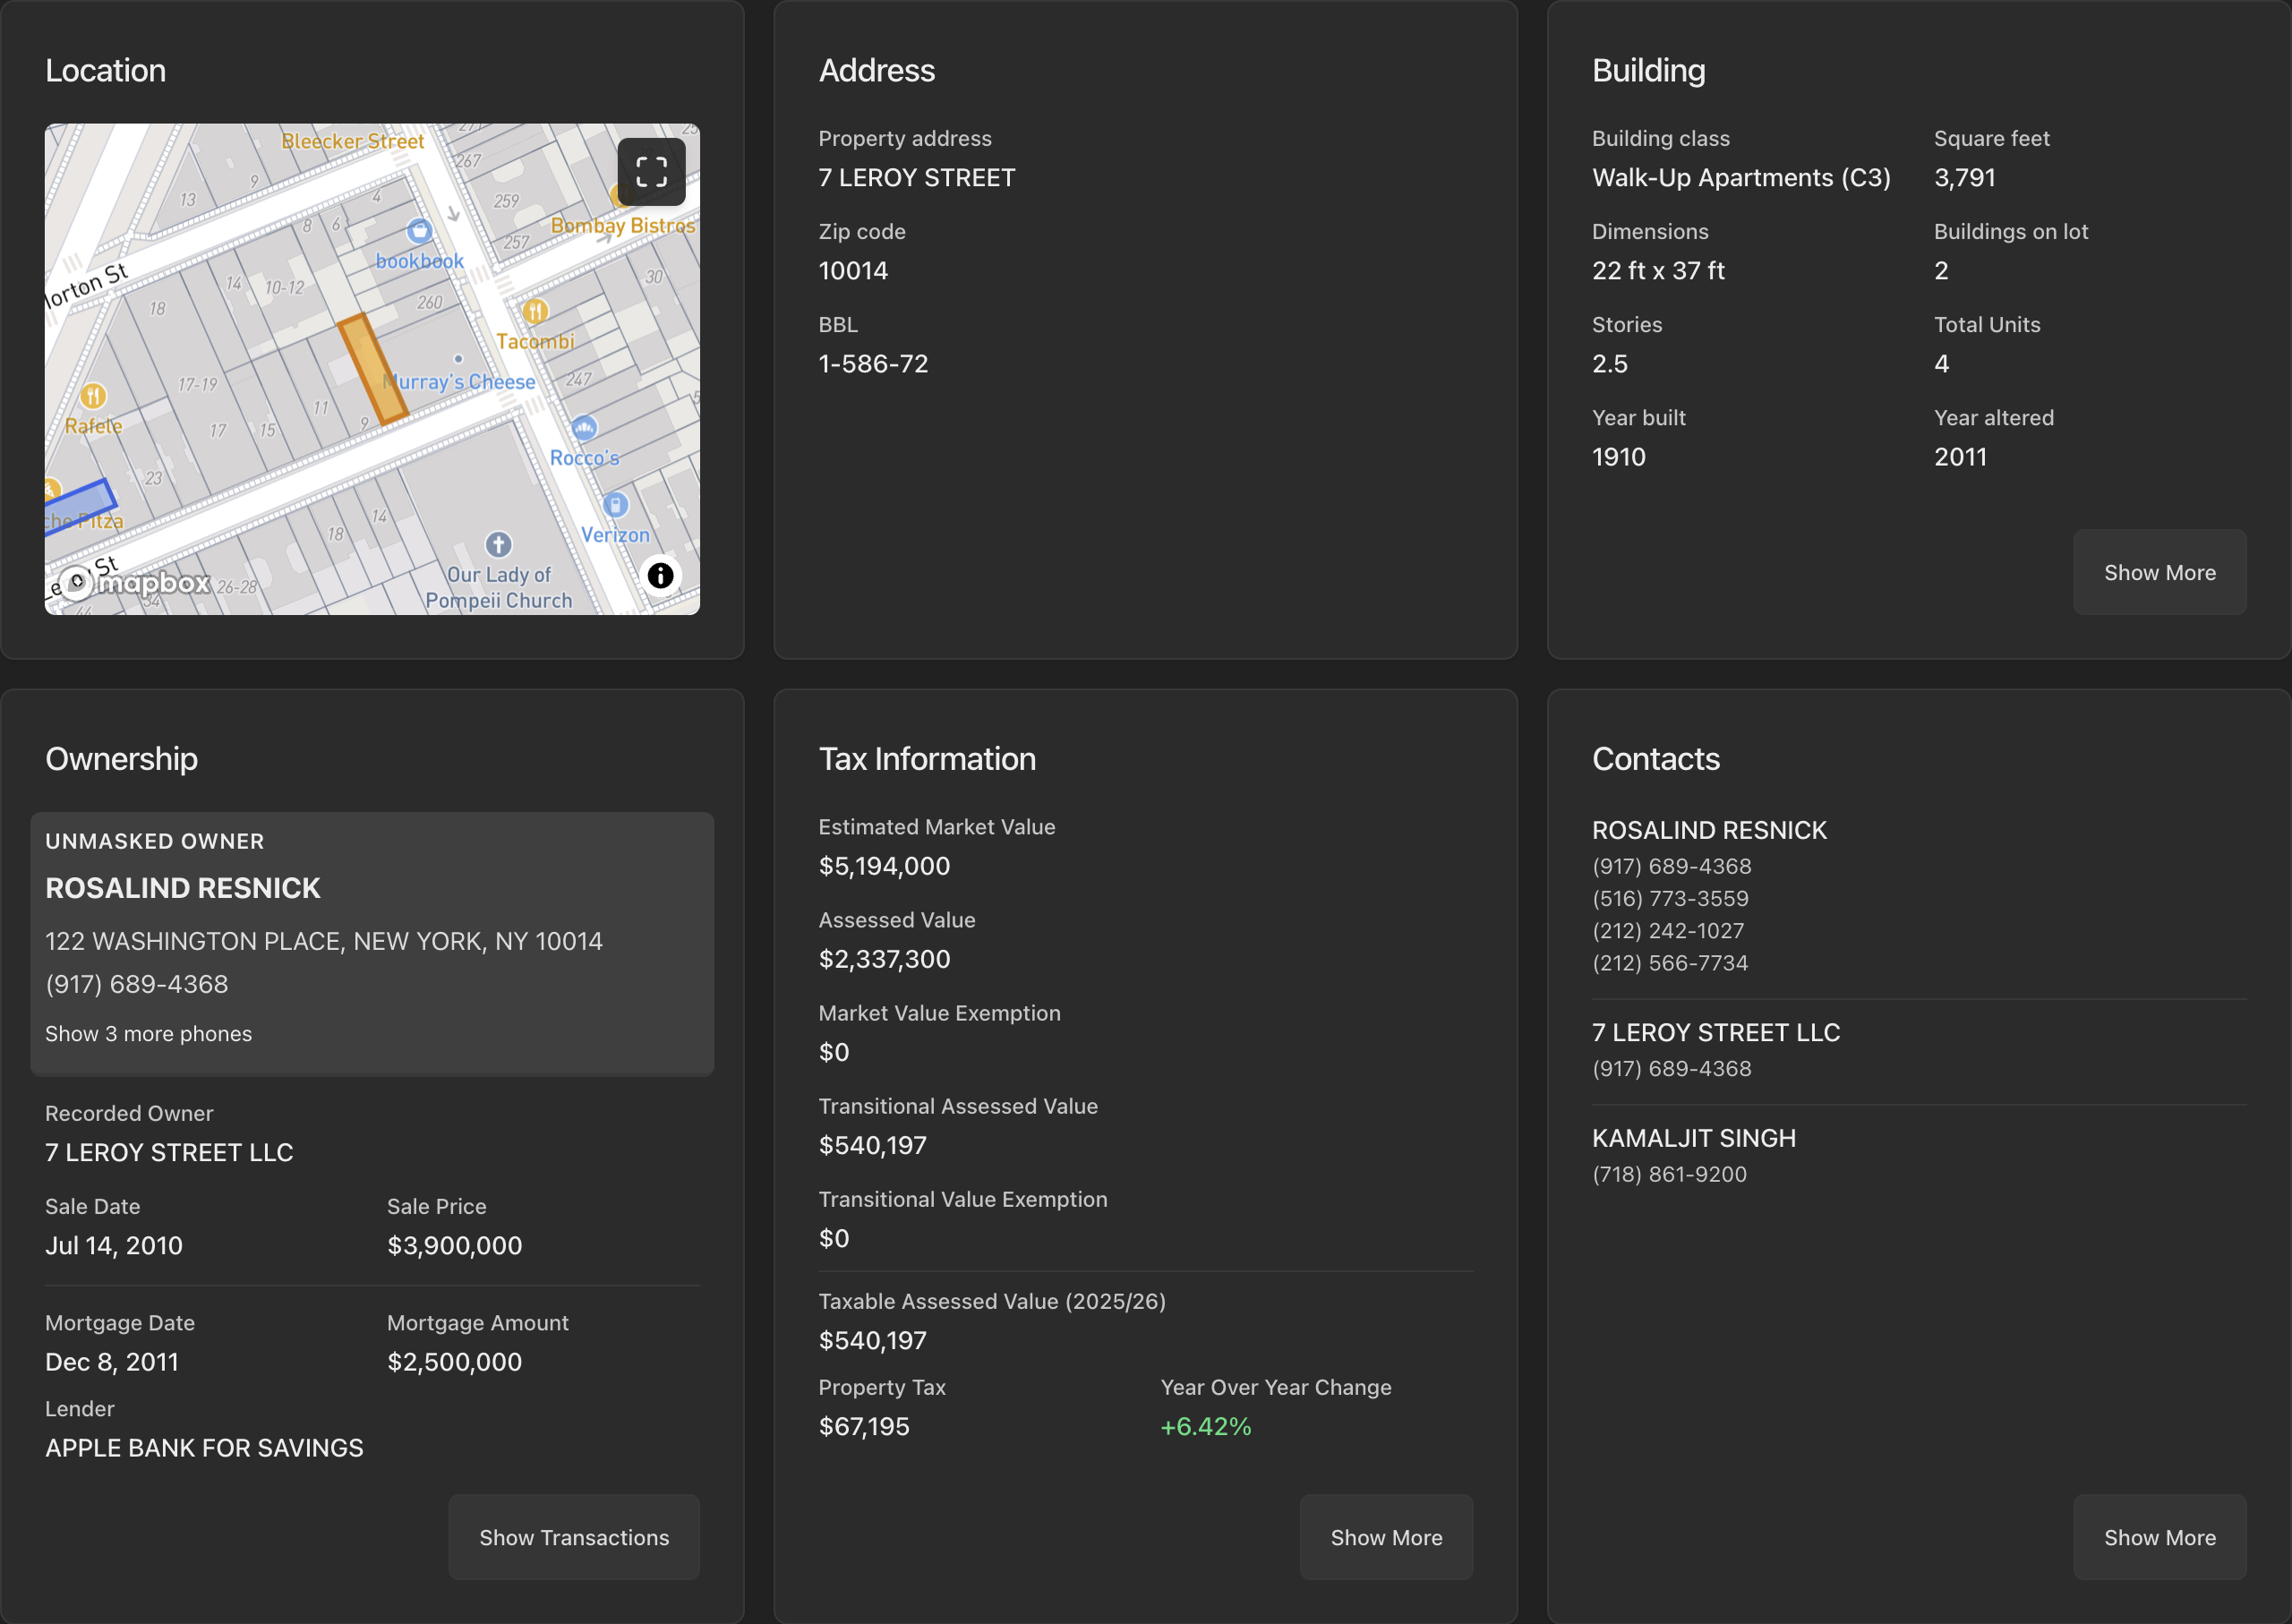Click the Rocco's bakery map icon

[x=585, y=428]
